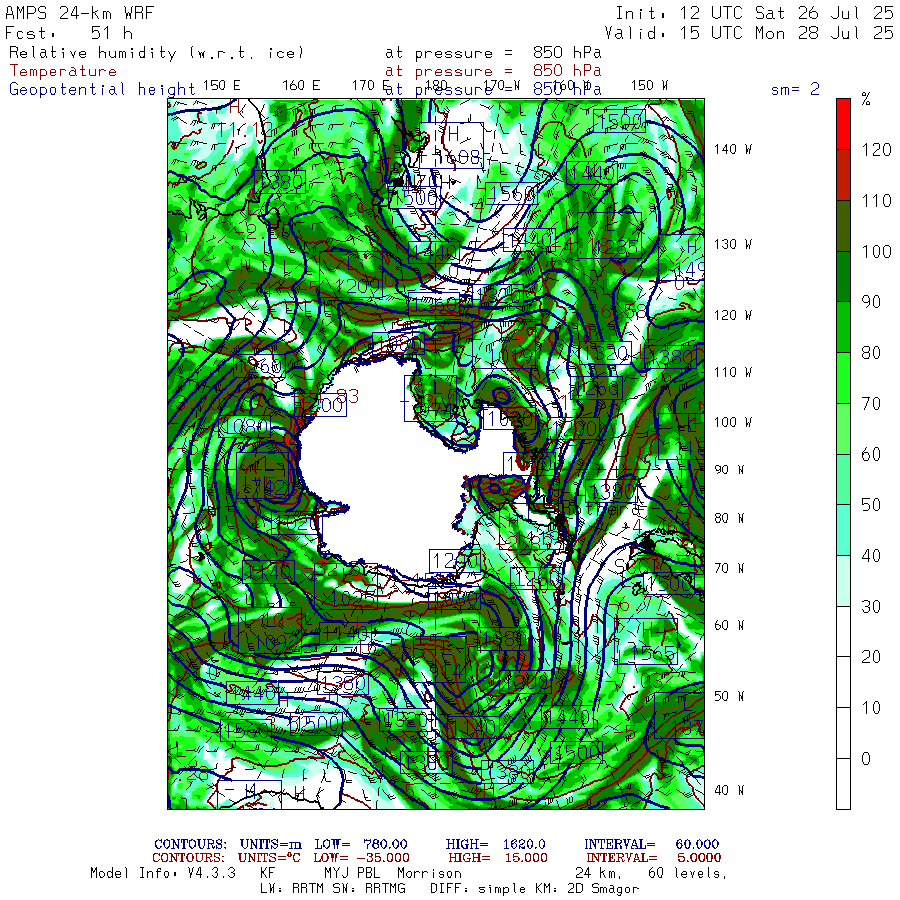This screenshot has width=900, height=900.
Task: Click the 'HIGH= 15.000' red contour info
Action: click(x=498, y=858)
